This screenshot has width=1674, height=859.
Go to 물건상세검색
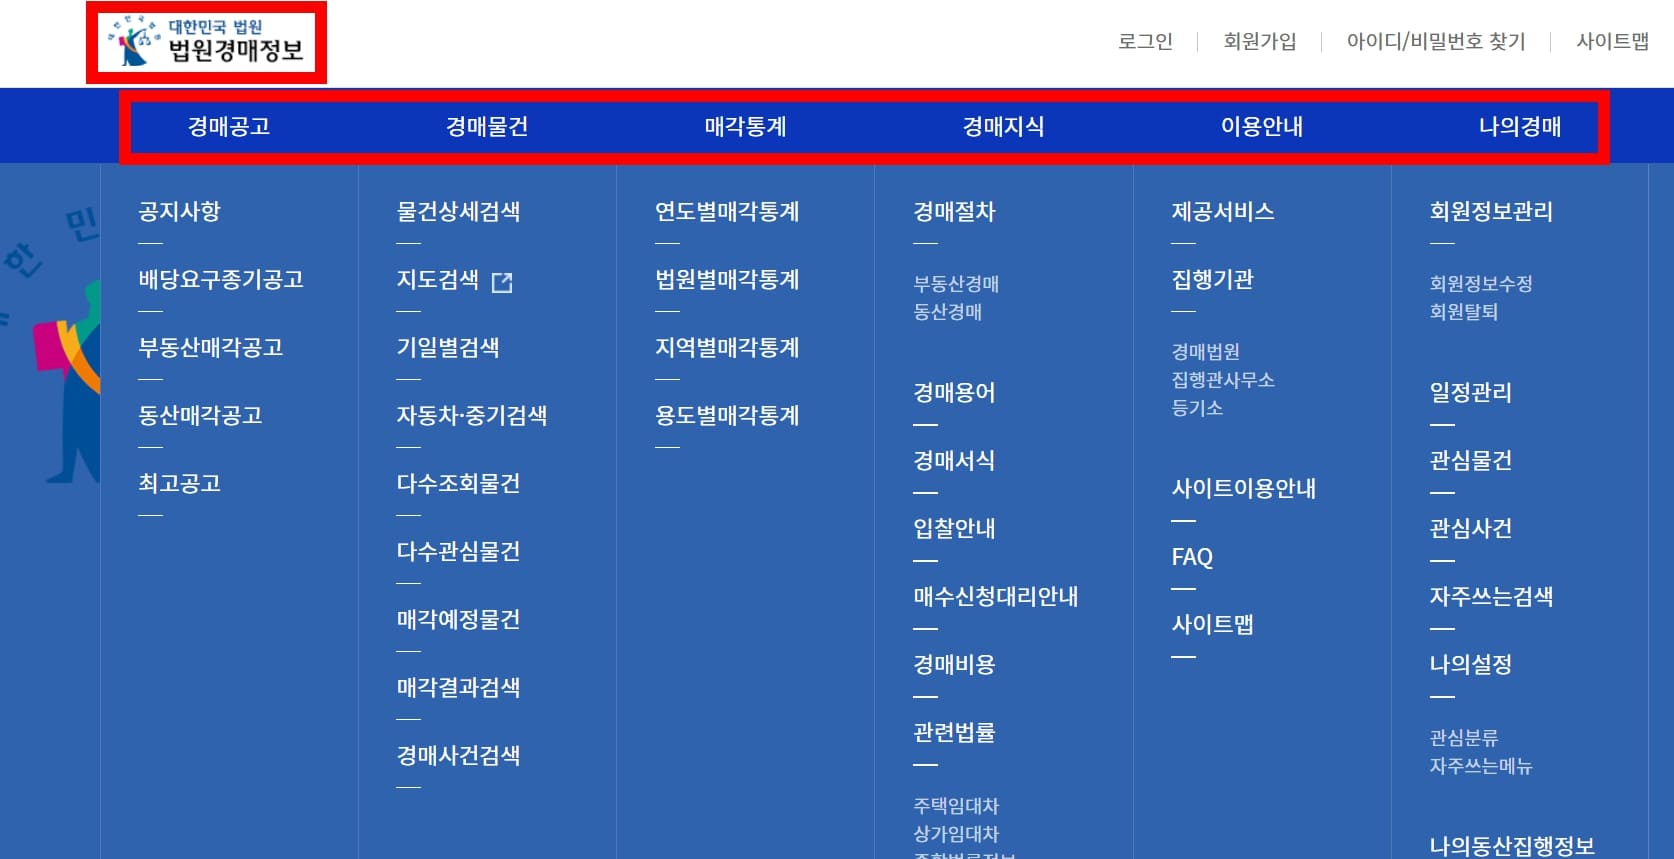[x=458, y=211]
